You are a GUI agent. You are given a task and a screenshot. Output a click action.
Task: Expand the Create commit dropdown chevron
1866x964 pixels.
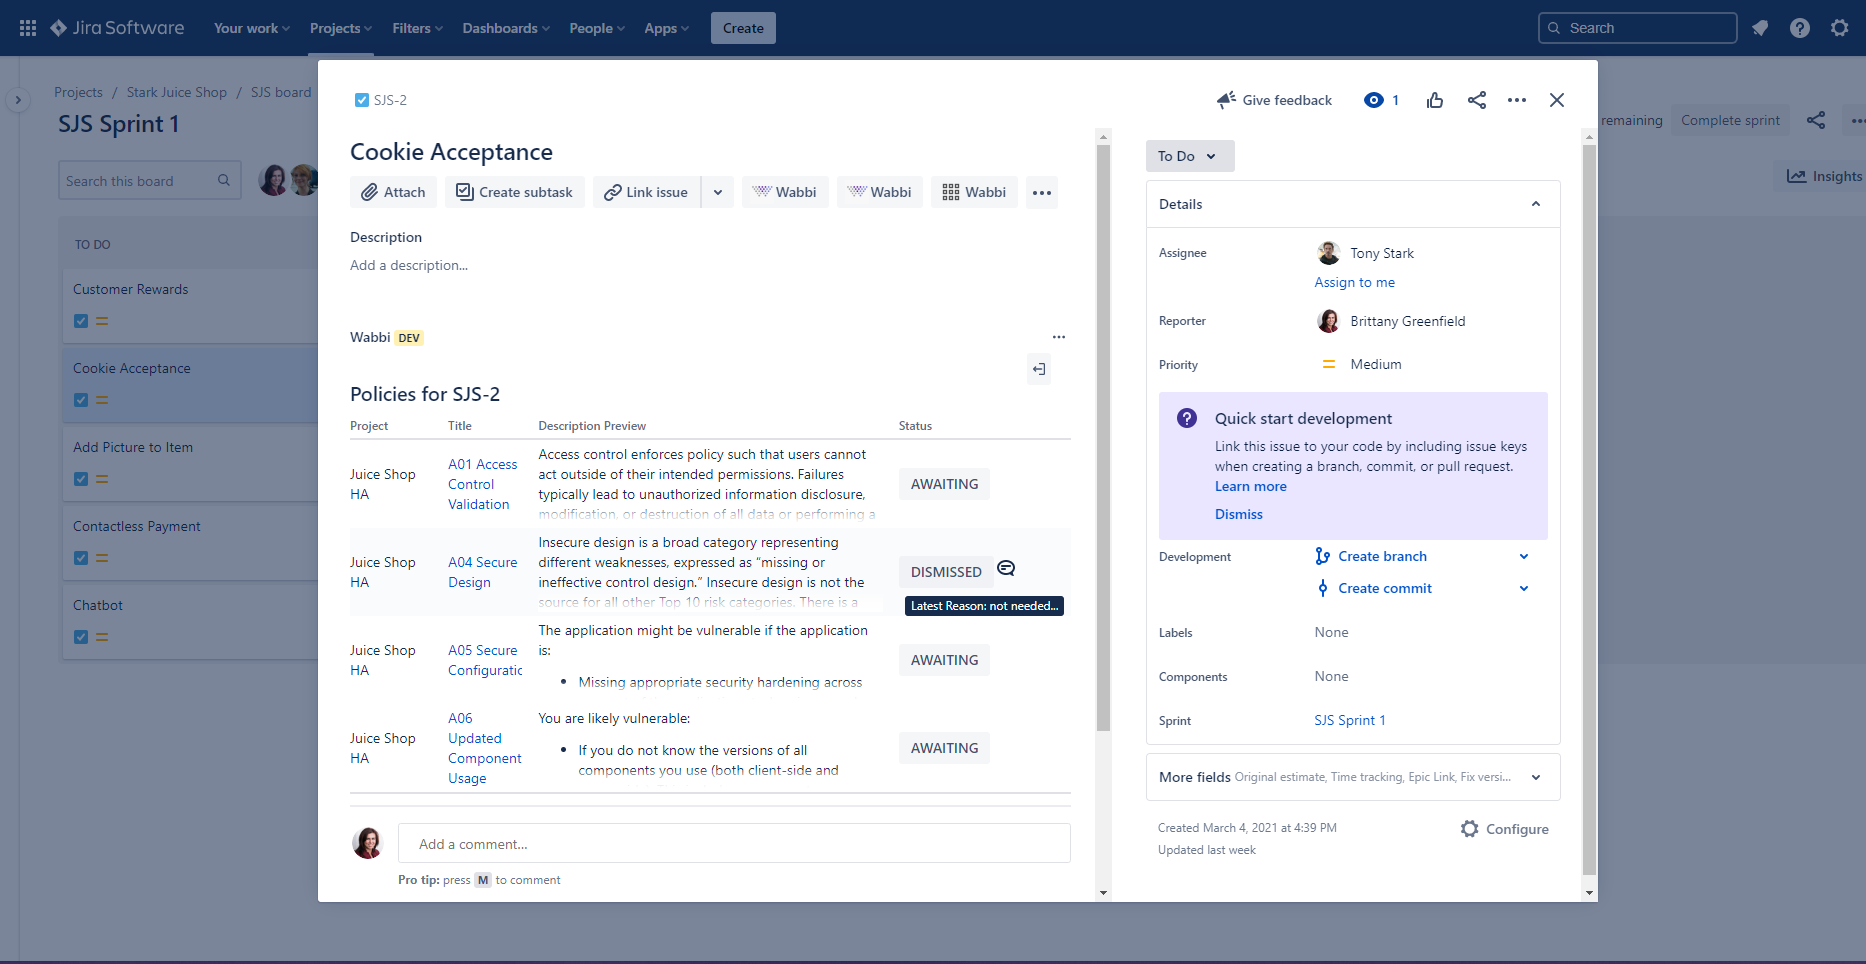(1524, 588)
